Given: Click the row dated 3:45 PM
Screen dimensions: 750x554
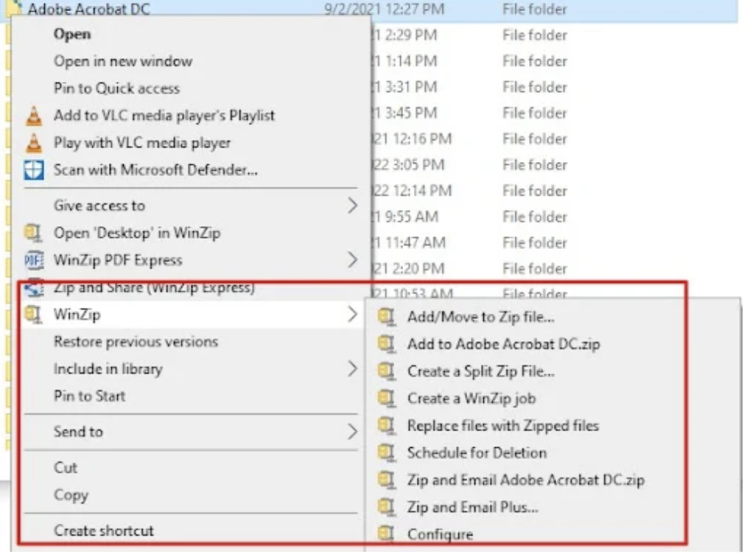Looking at the screenshot, I should (555, 113).
